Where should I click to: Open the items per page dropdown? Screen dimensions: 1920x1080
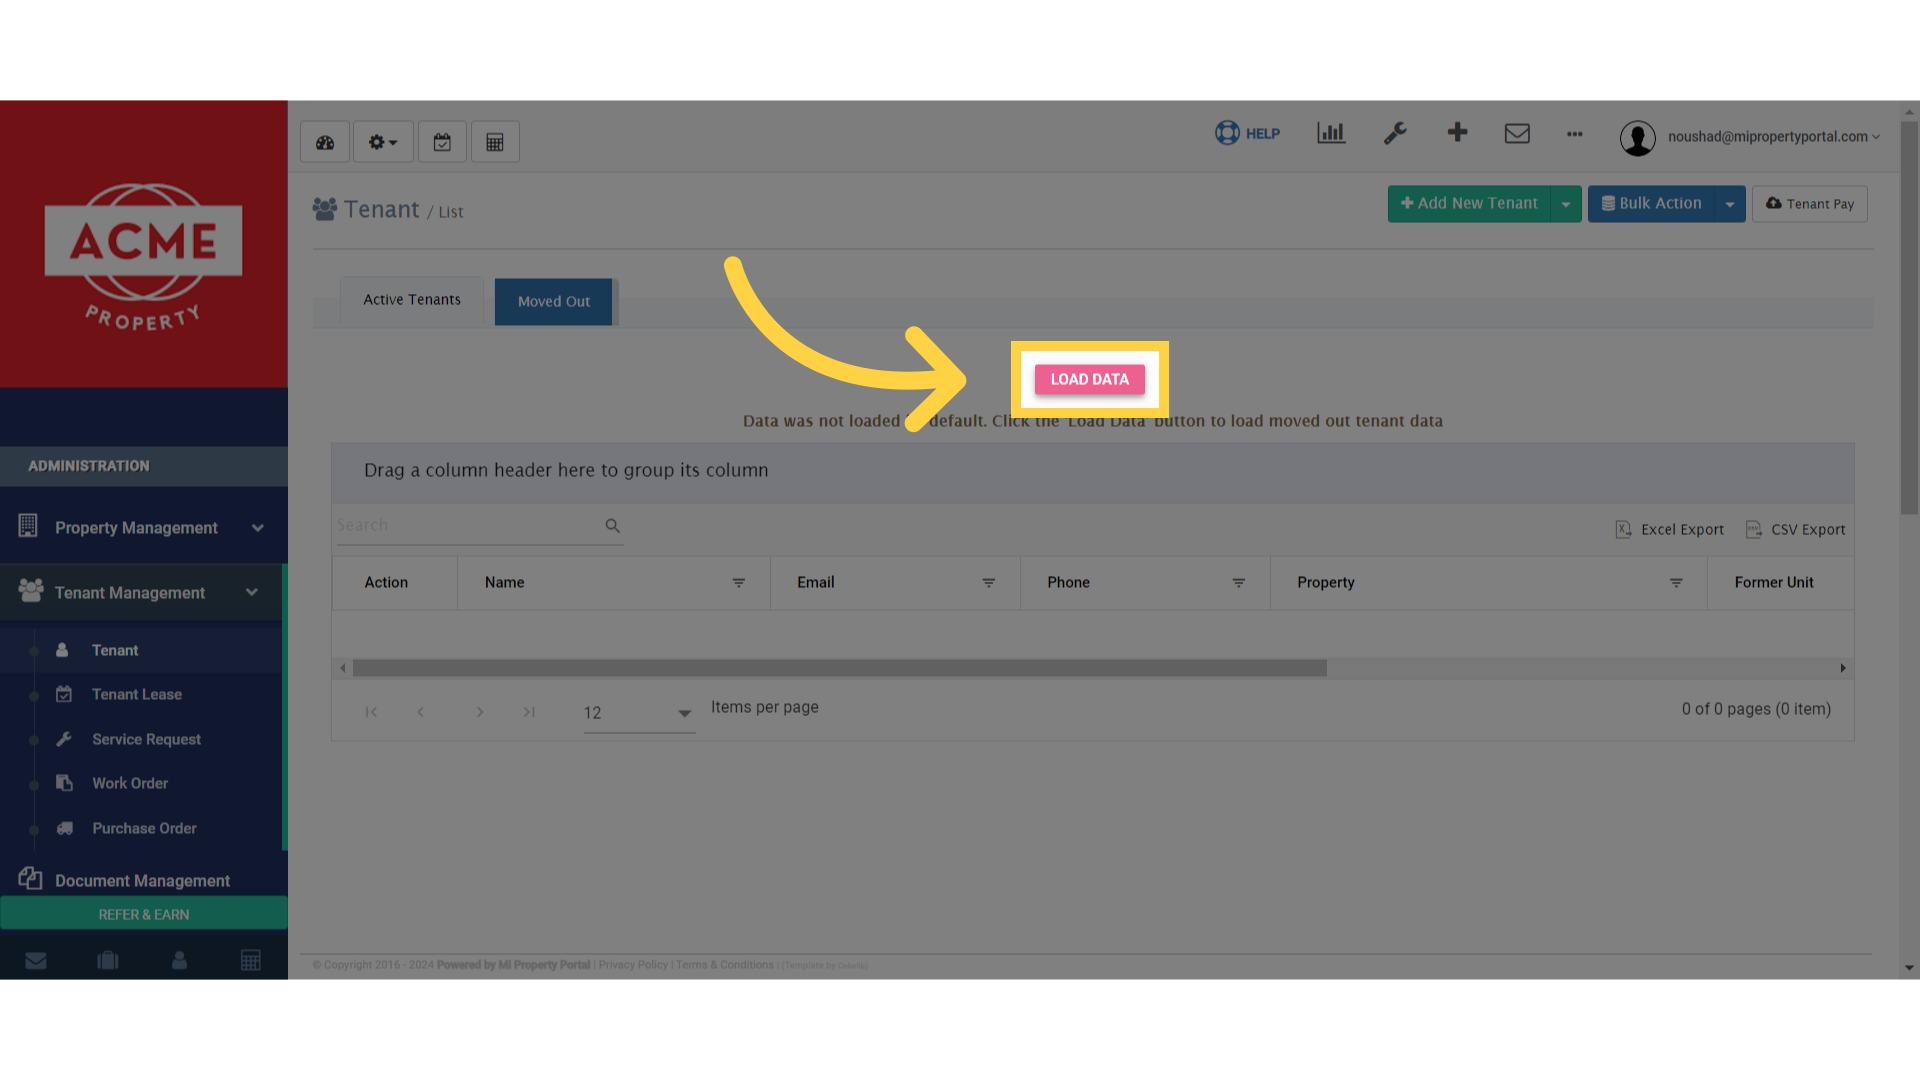tap(639, 713)
